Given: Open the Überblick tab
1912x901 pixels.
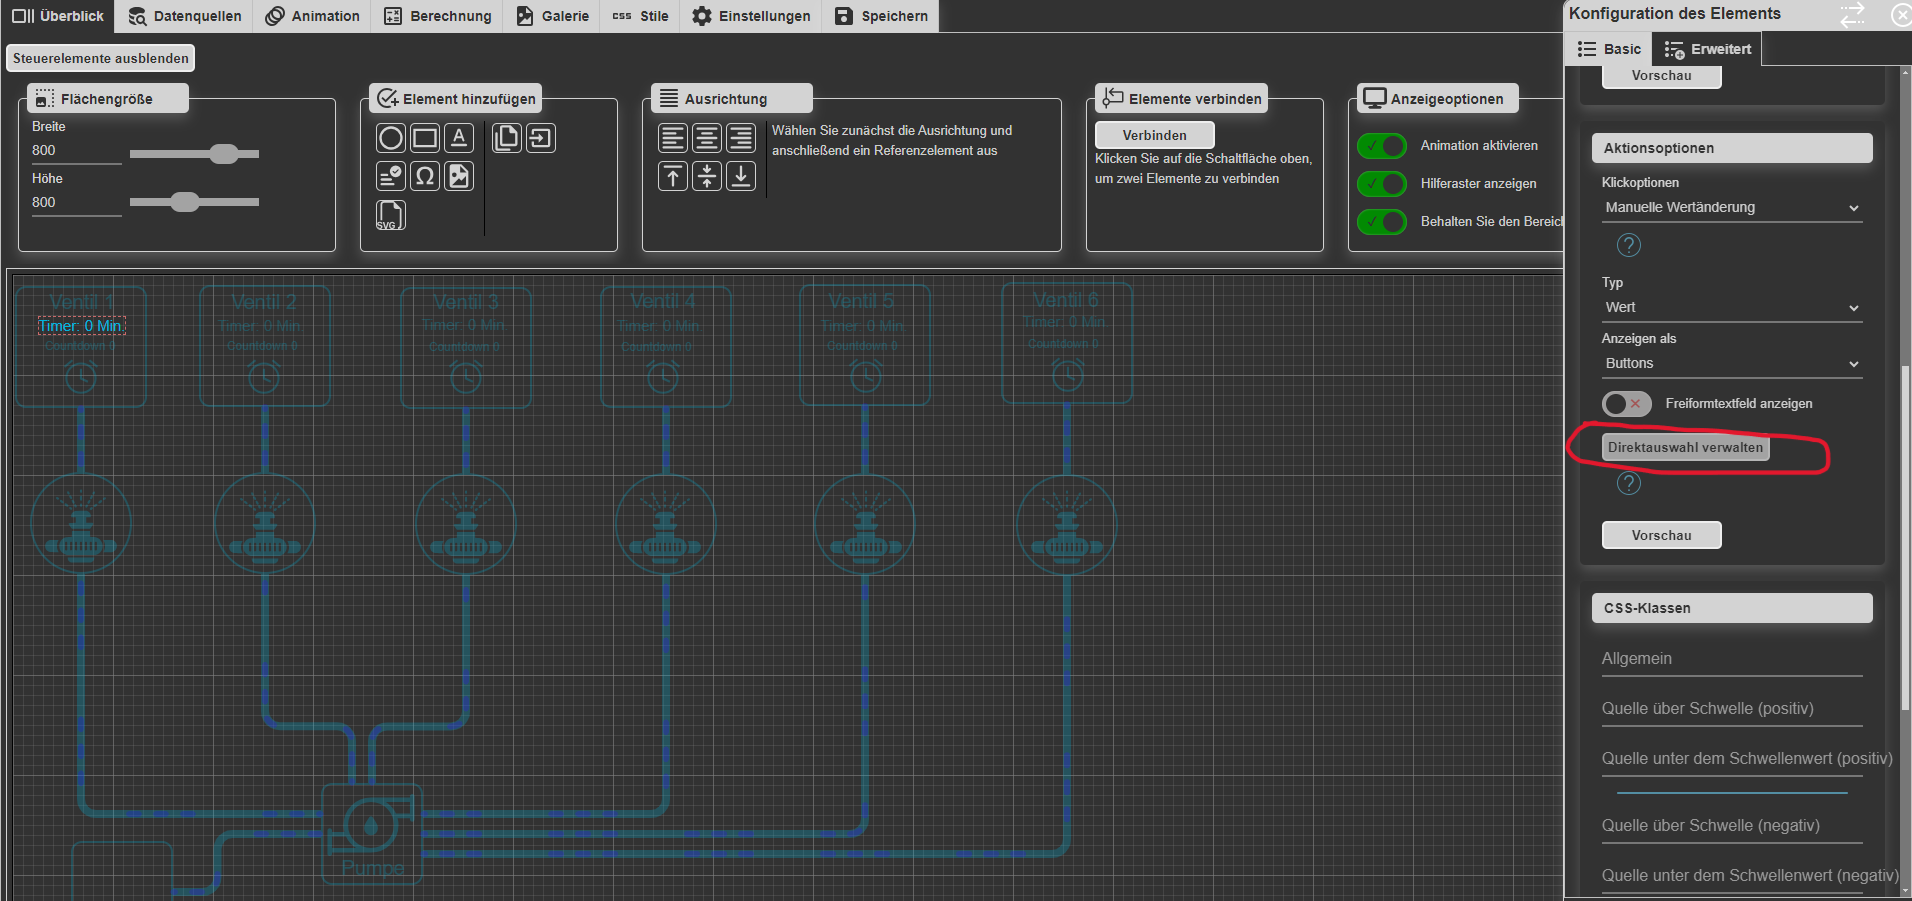Looking at the screenshot, I should click(58, 16).
